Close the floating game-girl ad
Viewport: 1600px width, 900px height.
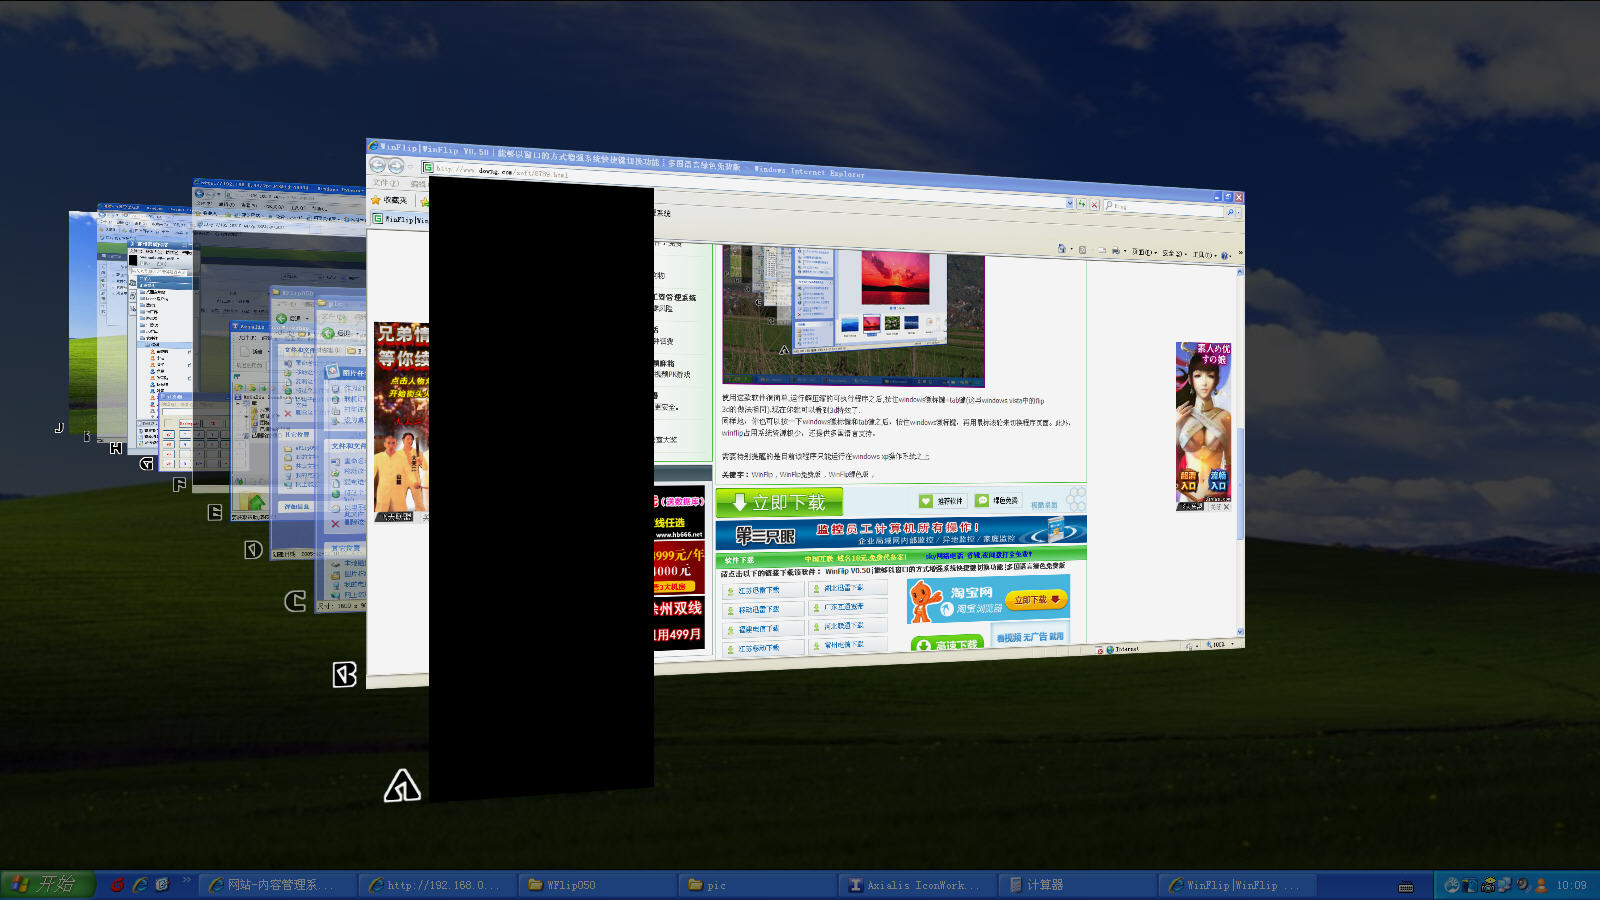(x=1226, y=507)
